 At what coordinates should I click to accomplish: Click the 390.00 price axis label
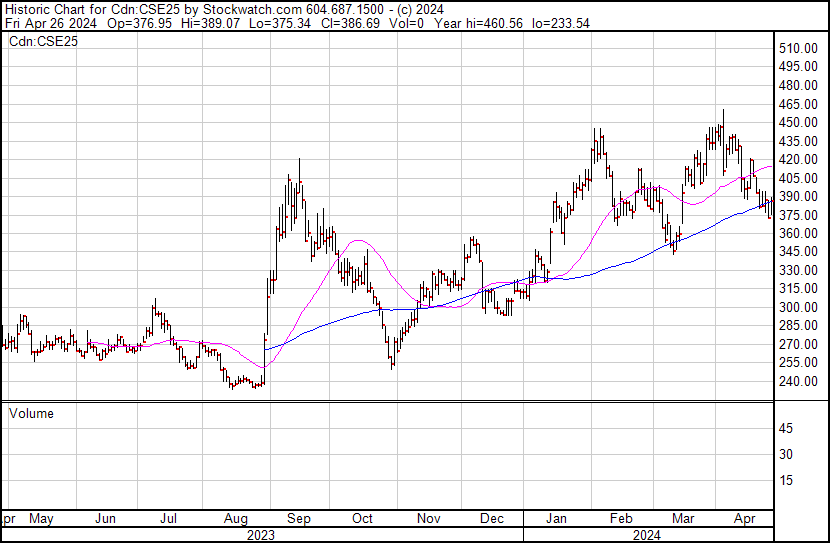coord(798,196)
